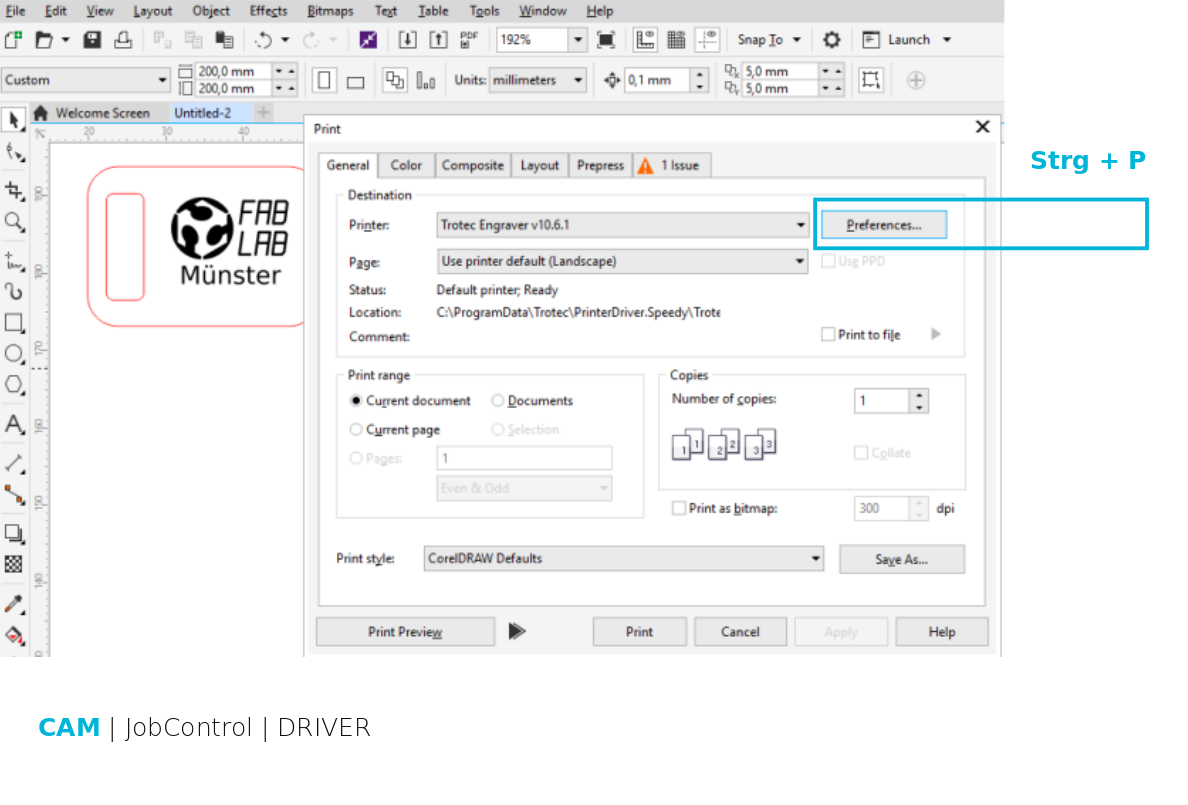
Task: Select the Drop shadow tool
Action: pyautogui.click(x=14, y=533)
